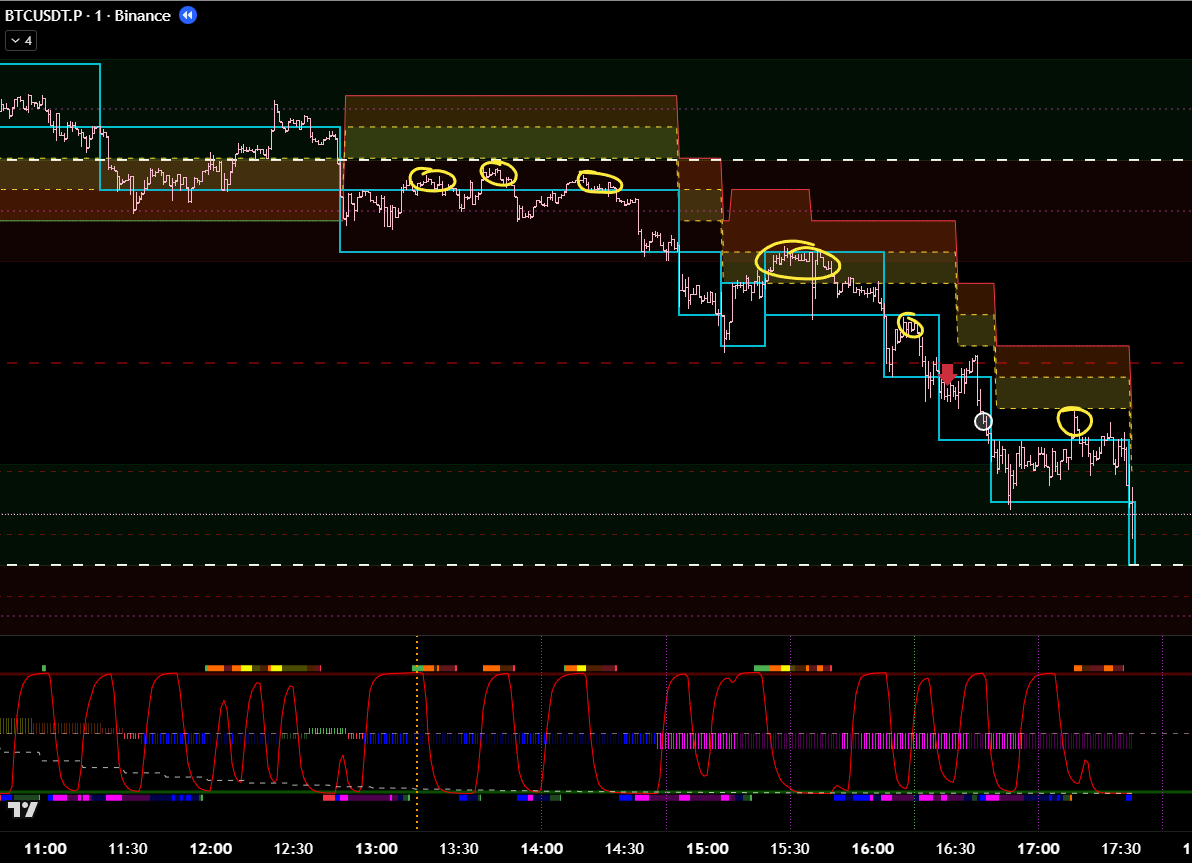Click the blue bar replay rewind icon

pos(188,15)
